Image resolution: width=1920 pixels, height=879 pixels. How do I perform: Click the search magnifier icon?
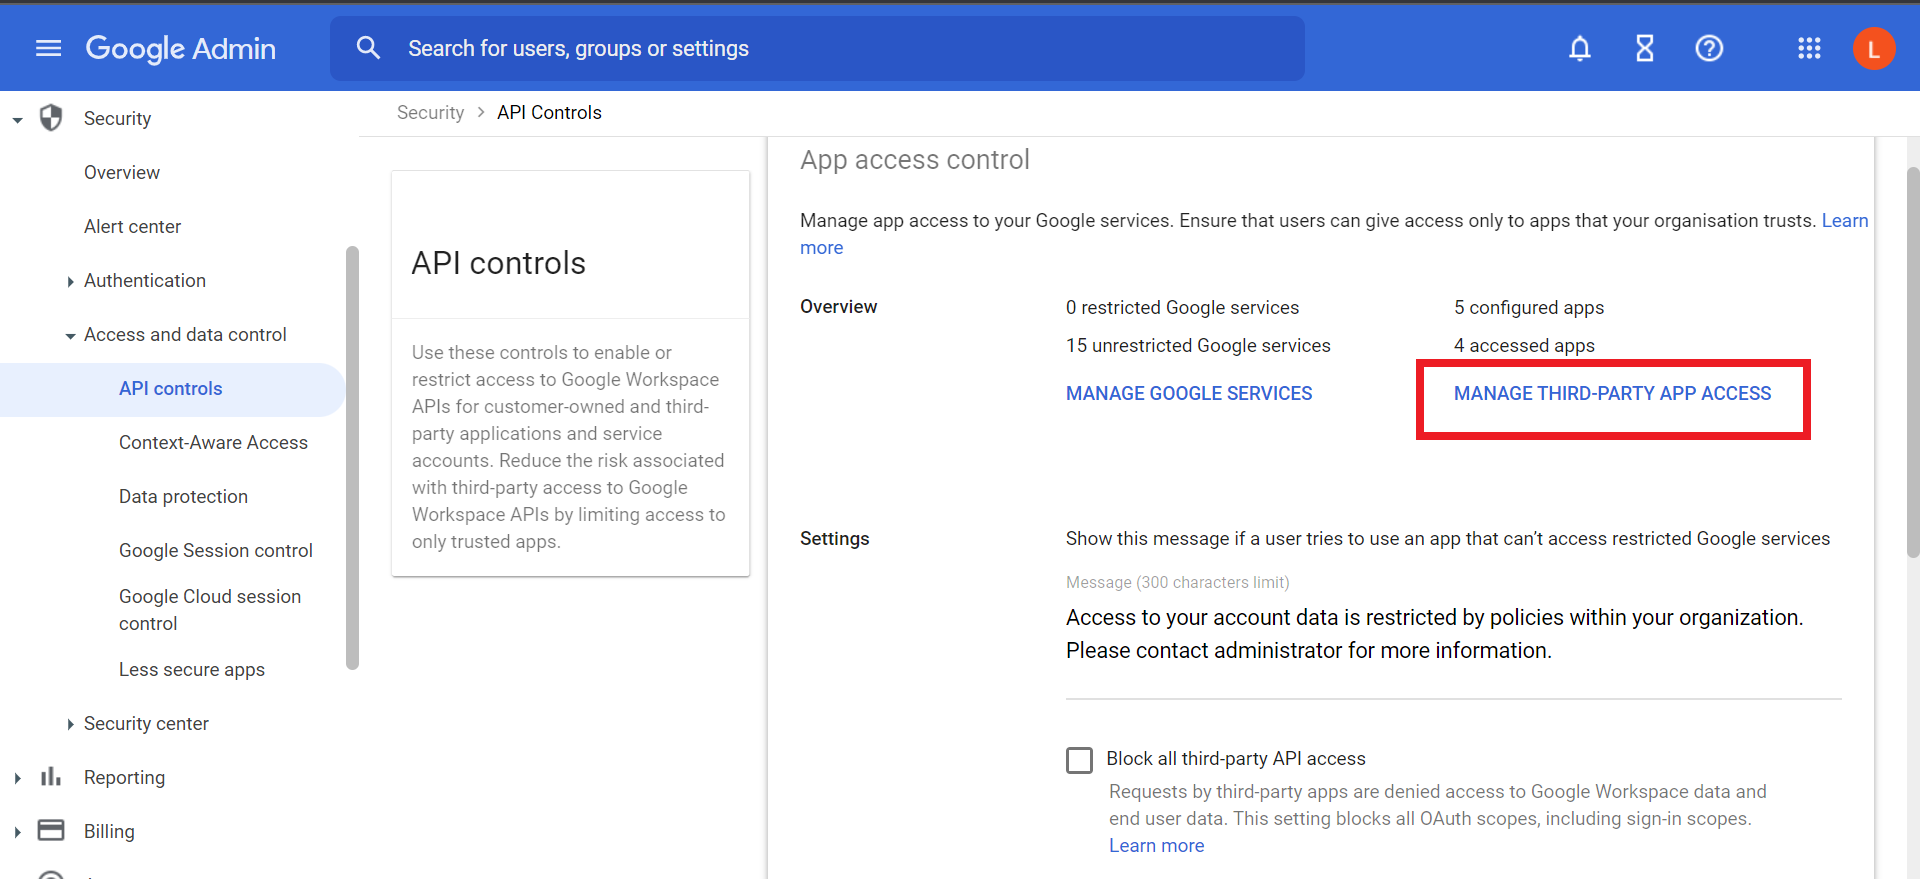[x=368, y=48]
